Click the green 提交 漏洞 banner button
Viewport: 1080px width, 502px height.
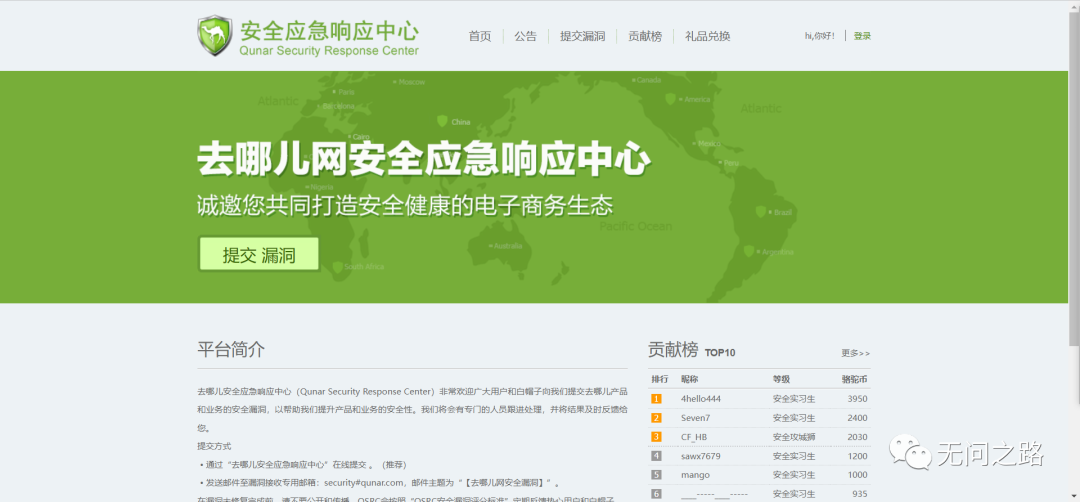tap(259, 254)
